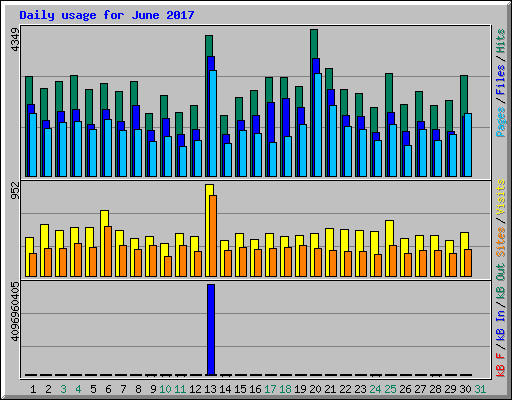
Task: Click day 8 on the x-axis
Action: tap(138, 389)
